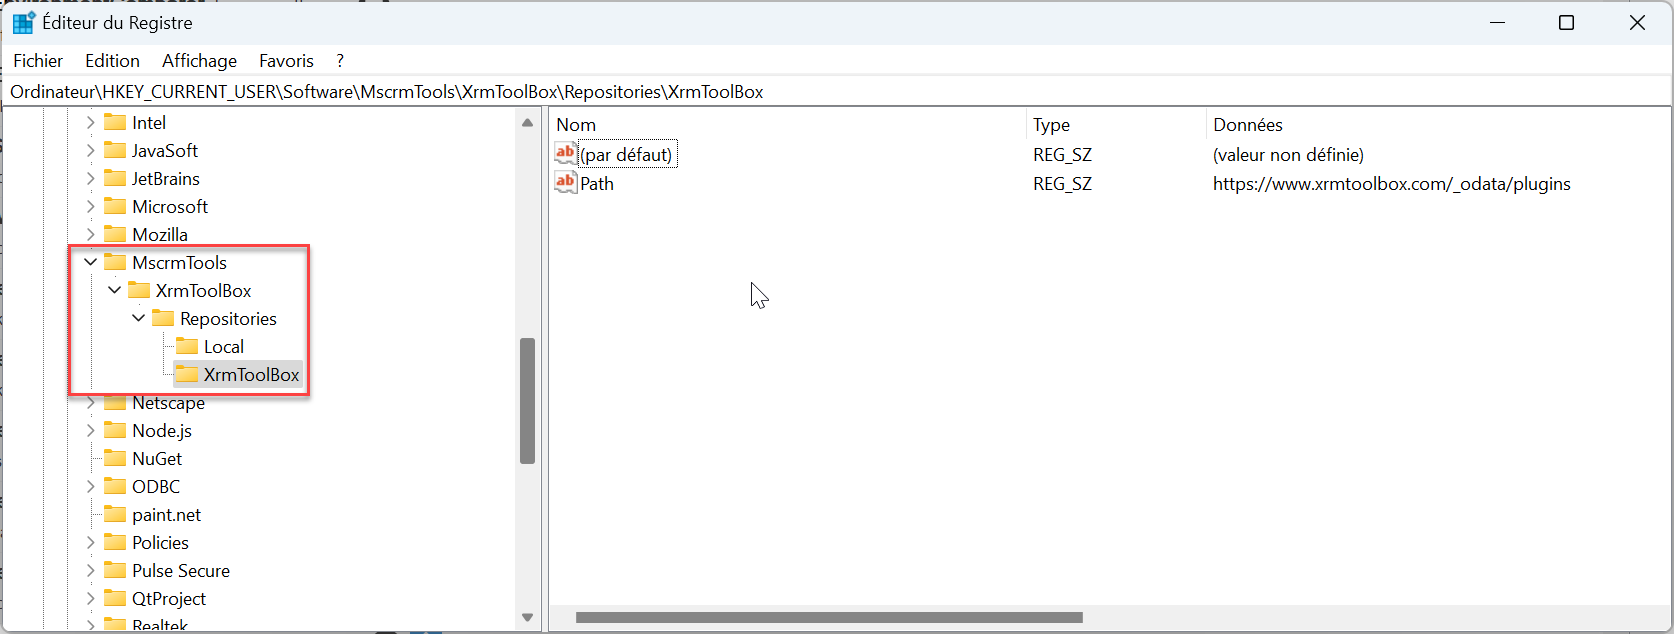Click the QtProject folder icon
This screenshot has width=1674, height=634.
pos(115,598)
